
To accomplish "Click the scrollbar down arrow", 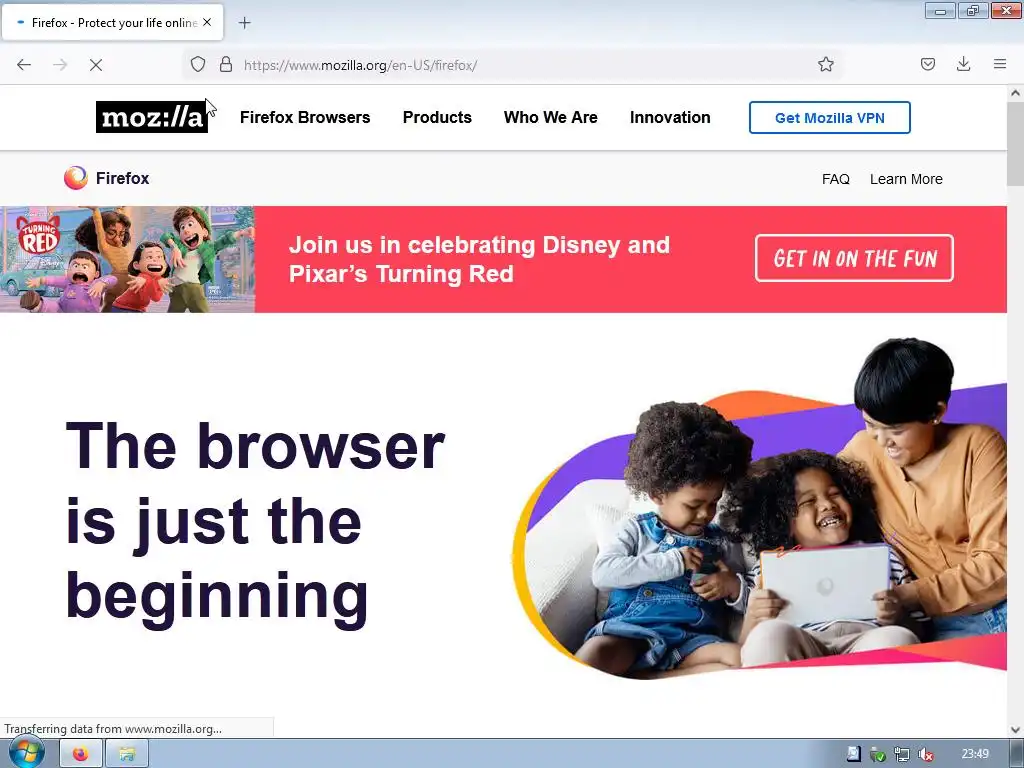I will point(1016,729).
